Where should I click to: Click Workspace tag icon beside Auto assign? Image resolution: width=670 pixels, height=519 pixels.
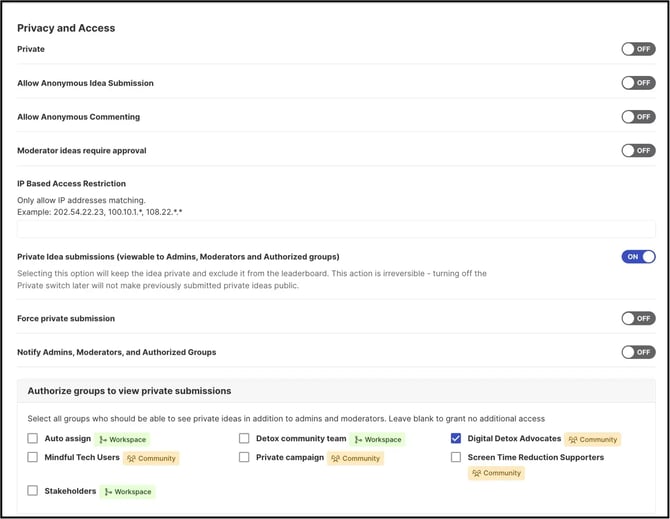pyautogui.click(x=105, y=440)
